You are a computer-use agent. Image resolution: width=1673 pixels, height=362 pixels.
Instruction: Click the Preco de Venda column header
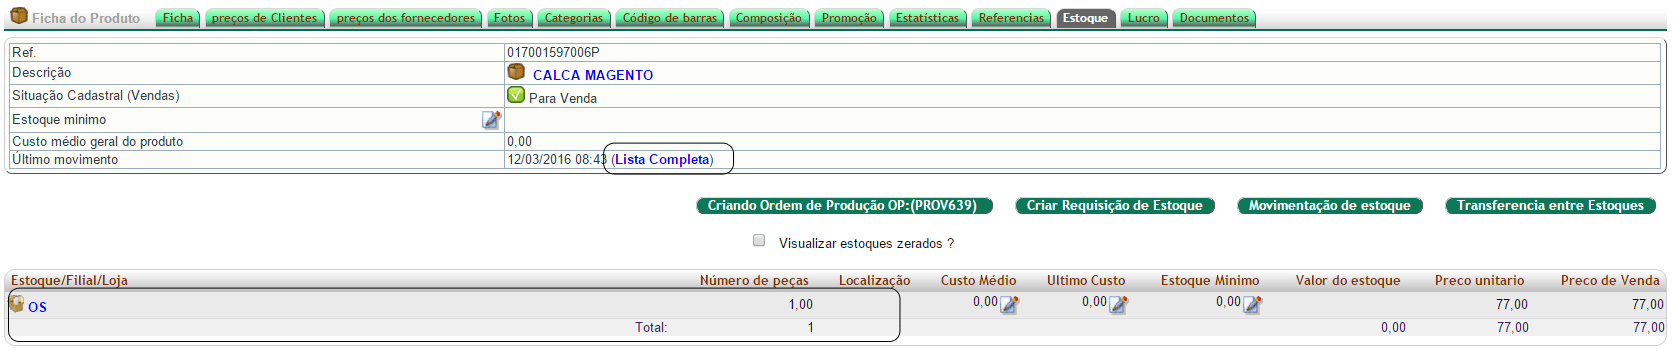pyautogui.click(x=1610, y=280)
